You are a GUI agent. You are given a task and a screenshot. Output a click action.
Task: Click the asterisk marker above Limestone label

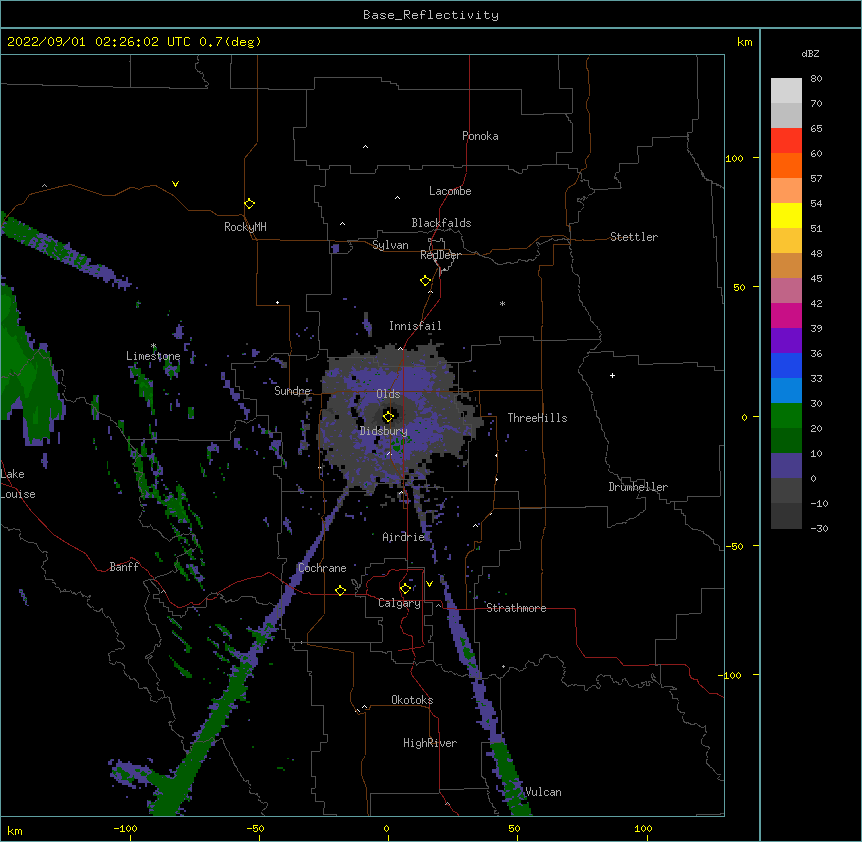[x=154, y=346]
